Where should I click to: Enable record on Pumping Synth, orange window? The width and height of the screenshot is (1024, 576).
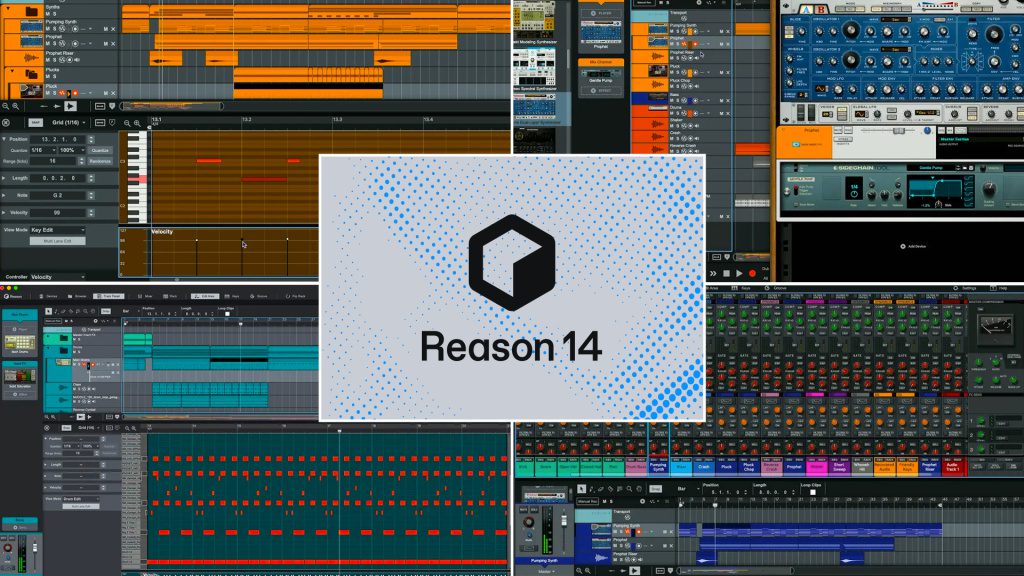point(74,29)
